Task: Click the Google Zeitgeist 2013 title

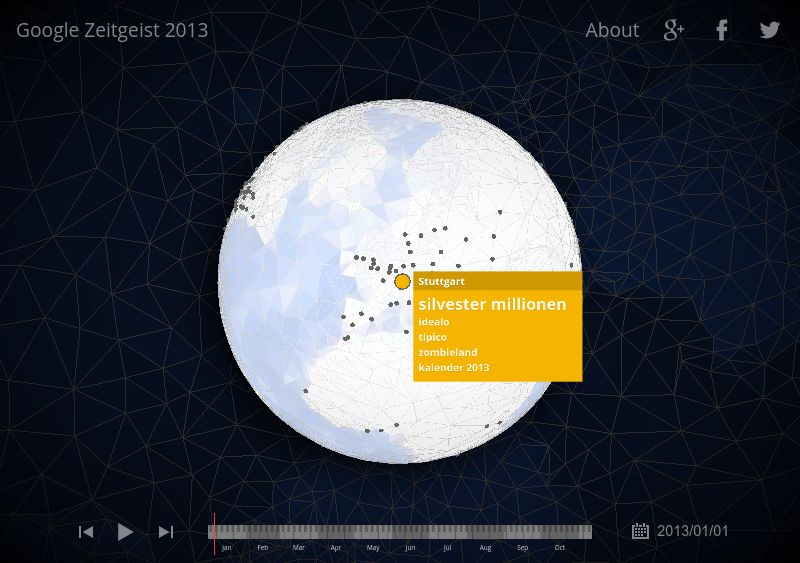Action: [112, 30]
